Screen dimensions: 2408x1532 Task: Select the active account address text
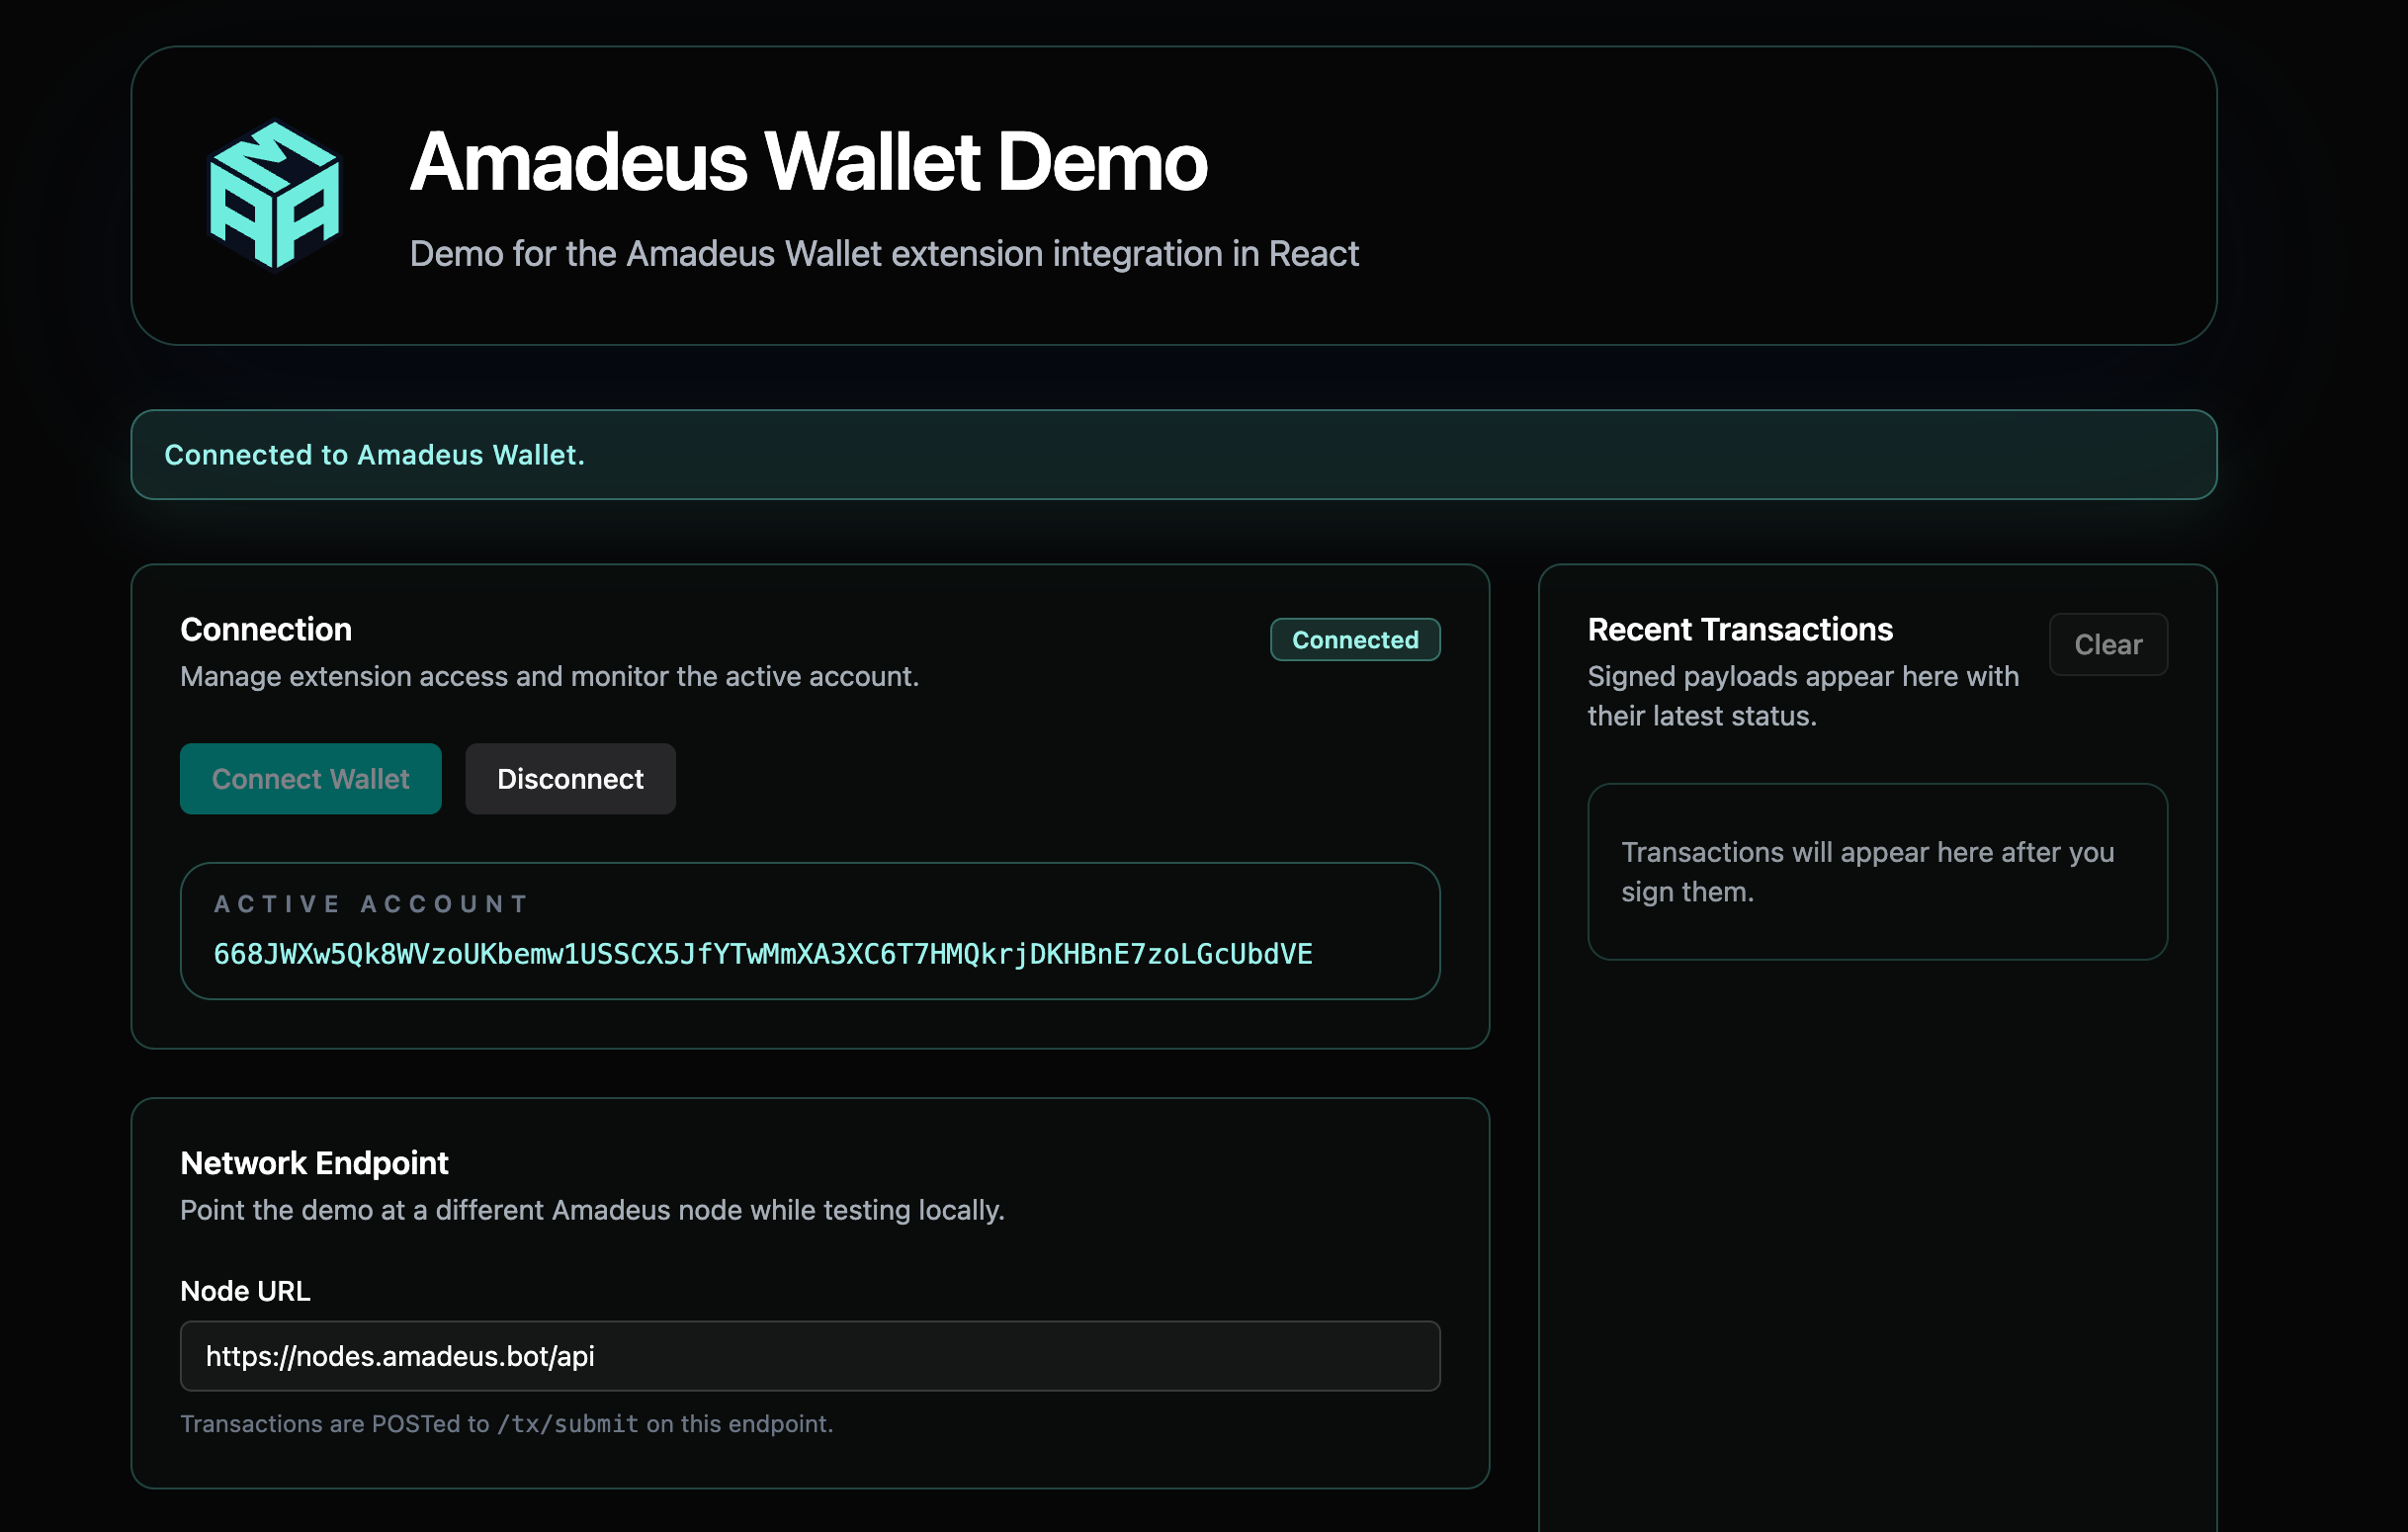pyautogui.click(x=762, y=954)
